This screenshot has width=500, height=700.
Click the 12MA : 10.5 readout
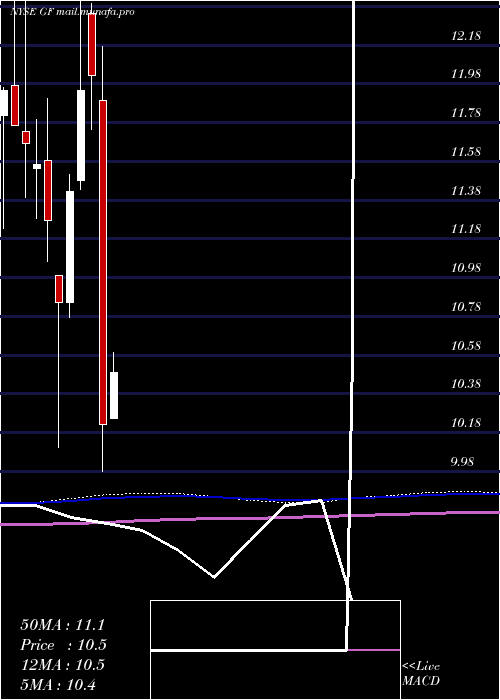[x=62, y=665]
